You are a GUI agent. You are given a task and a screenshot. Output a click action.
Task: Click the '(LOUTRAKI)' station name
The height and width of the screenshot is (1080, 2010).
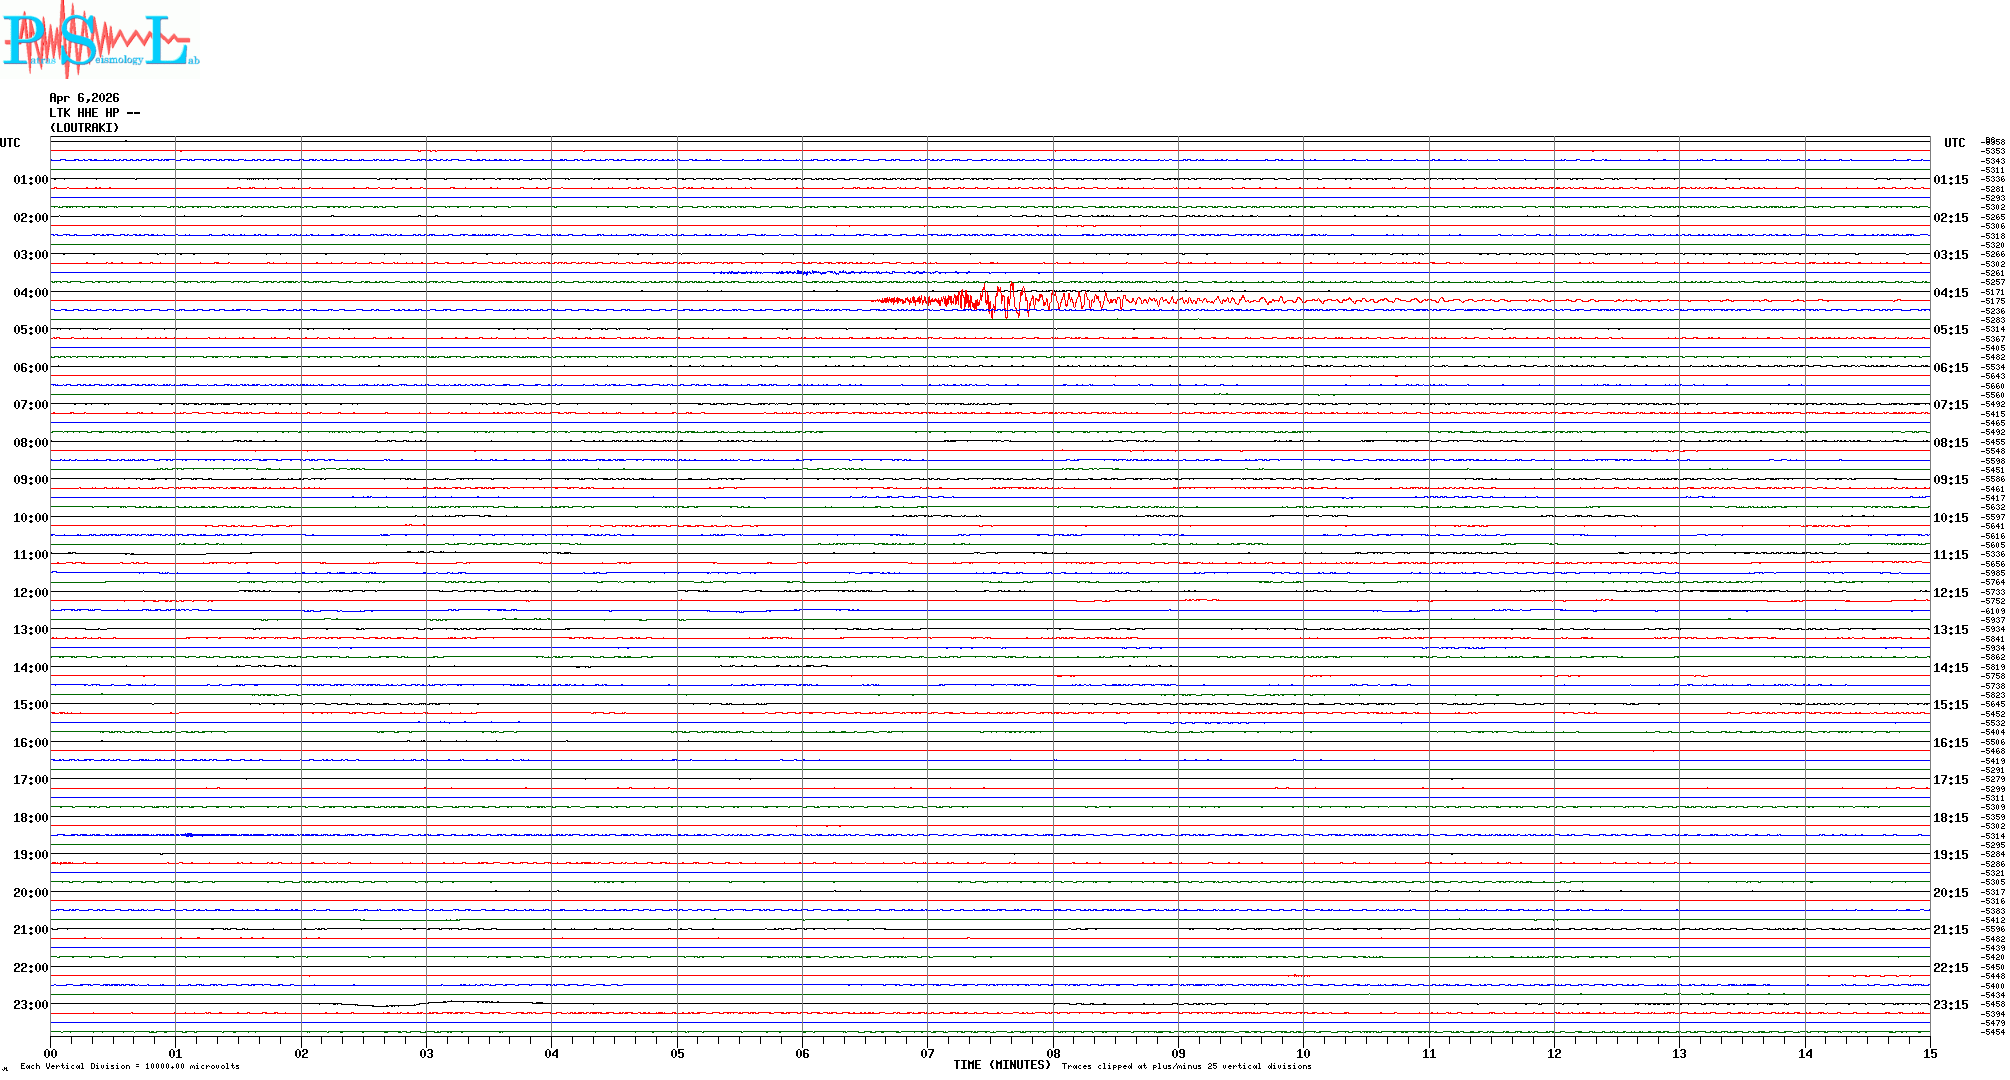[84, 128]
